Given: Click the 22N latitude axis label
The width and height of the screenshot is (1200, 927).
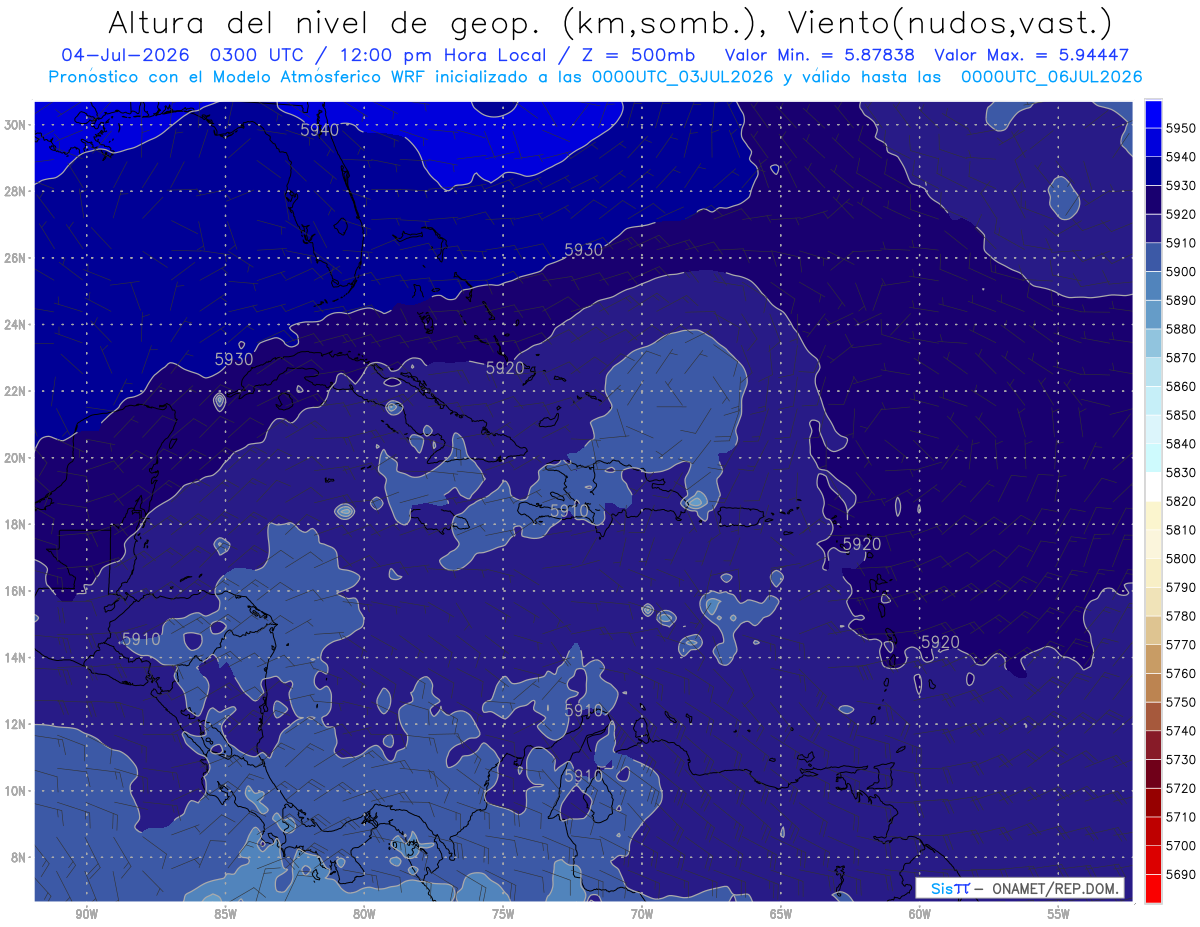Looking at the screenshot, I should 15,391.
